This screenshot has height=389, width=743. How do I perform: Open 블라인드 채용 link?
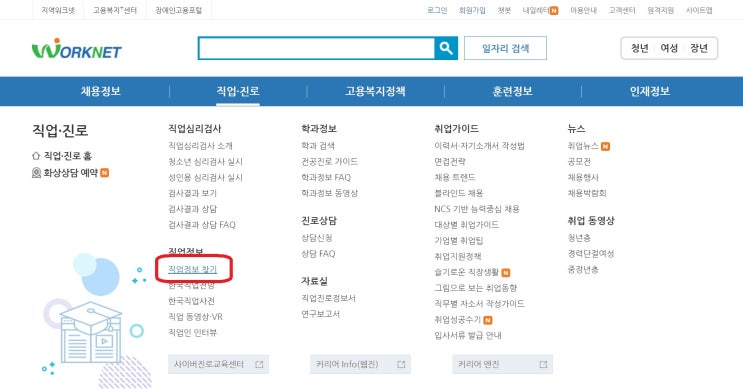[x=459, y=193]
